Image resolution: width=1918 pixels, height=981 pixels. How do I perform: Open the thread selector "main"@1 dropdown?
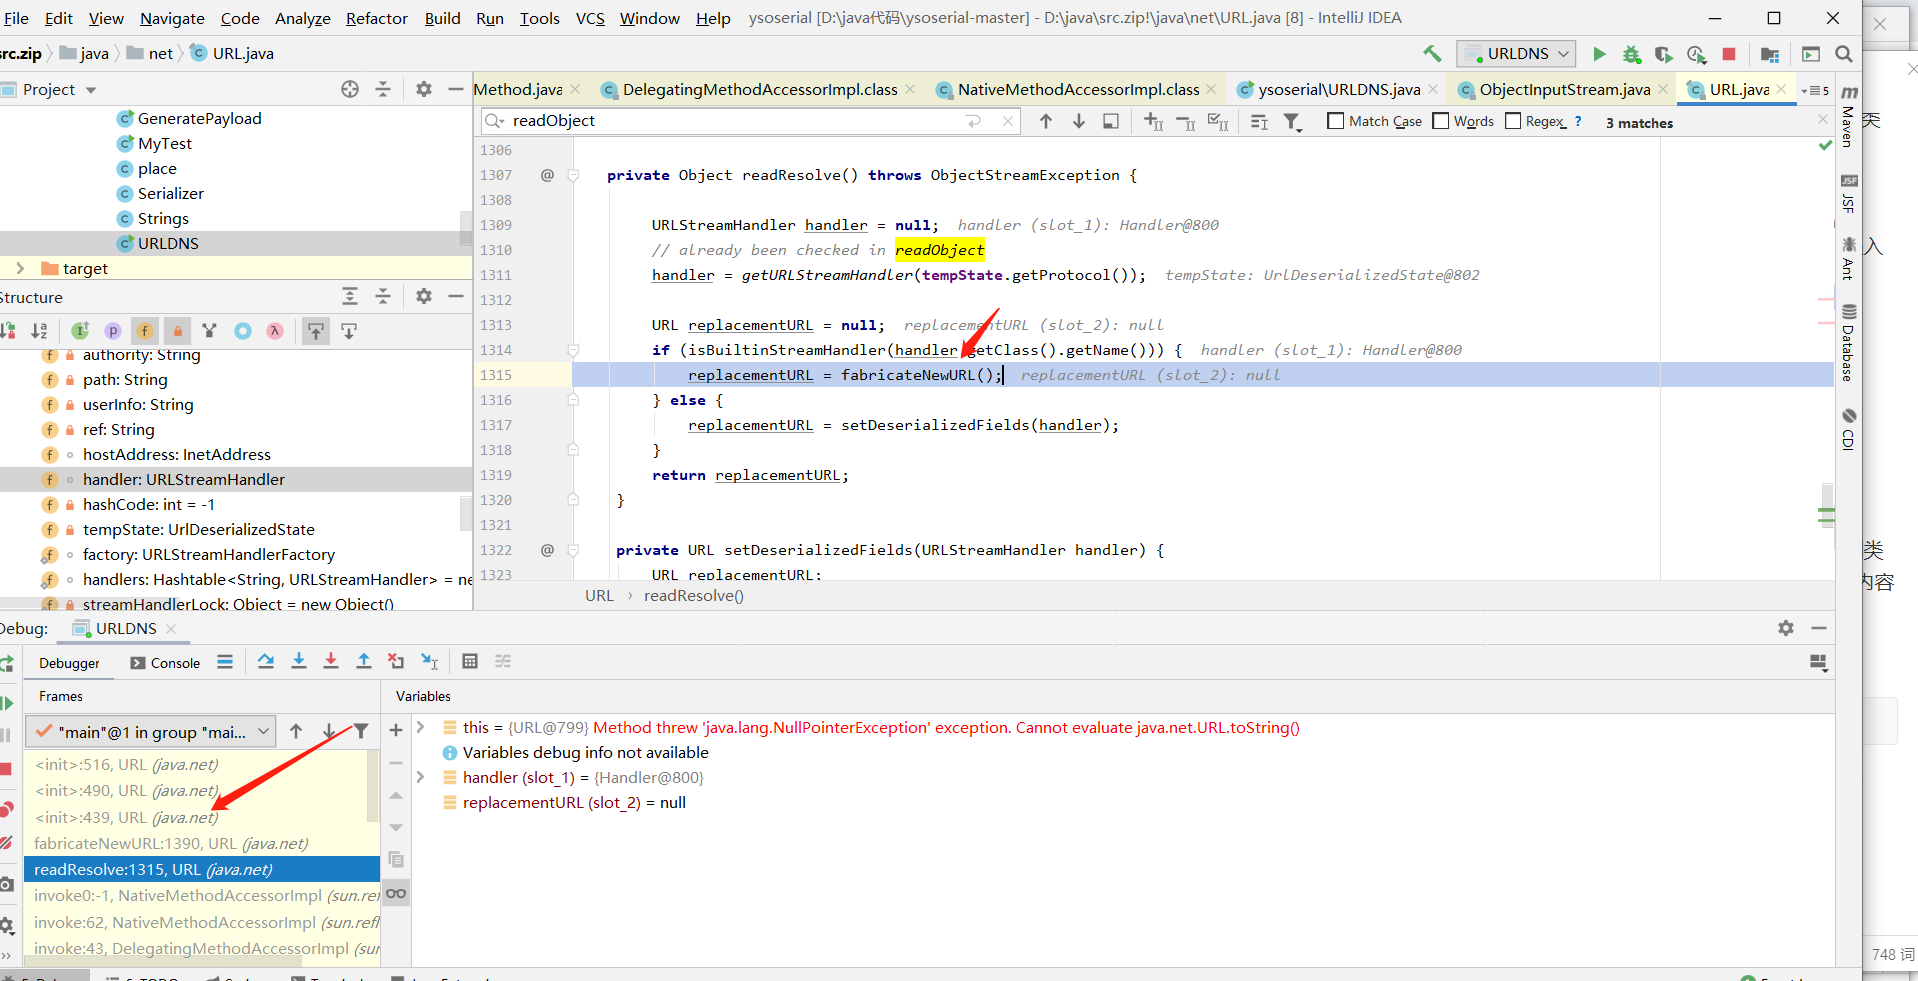(151, 732)
